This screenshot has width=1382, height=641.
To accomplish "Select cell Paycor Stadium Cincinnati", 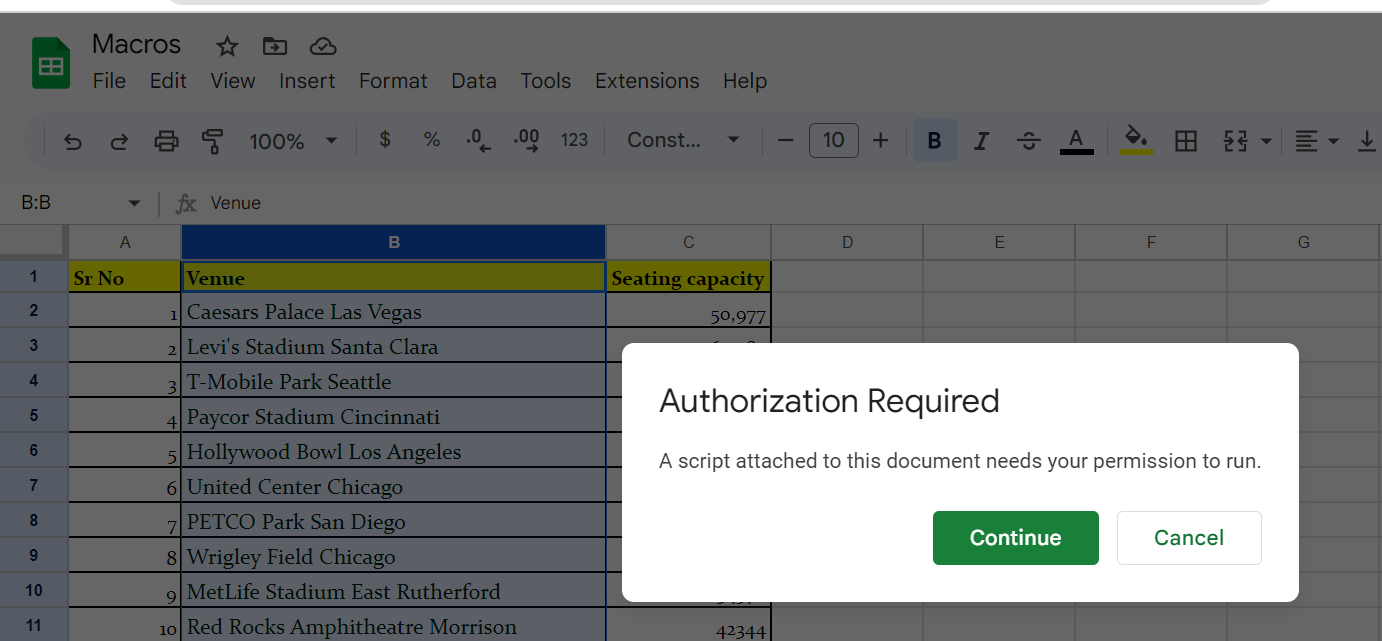I will (x=394, y=416).
